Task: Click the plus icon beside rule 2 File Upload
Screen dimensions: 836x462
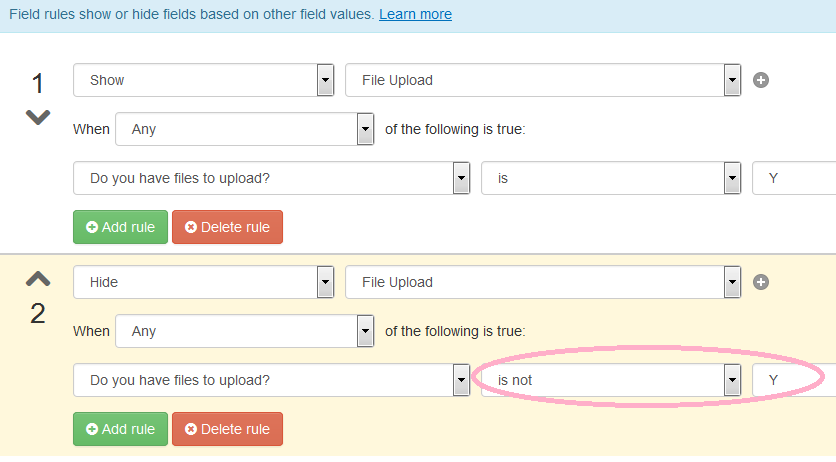Action: [x=761, y=282]
